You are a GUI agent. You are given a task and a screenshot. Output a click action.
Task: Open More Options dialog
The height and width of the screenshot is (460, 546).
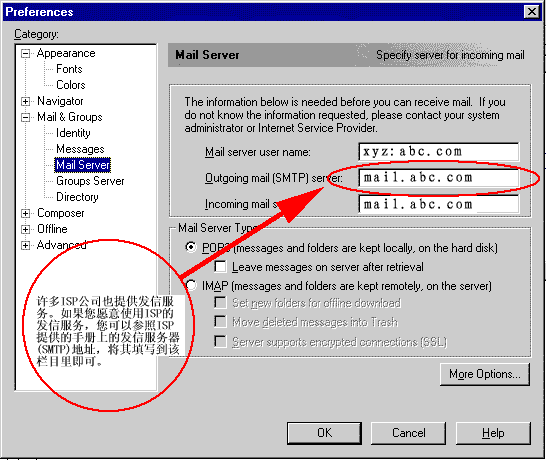coord(485,374)
